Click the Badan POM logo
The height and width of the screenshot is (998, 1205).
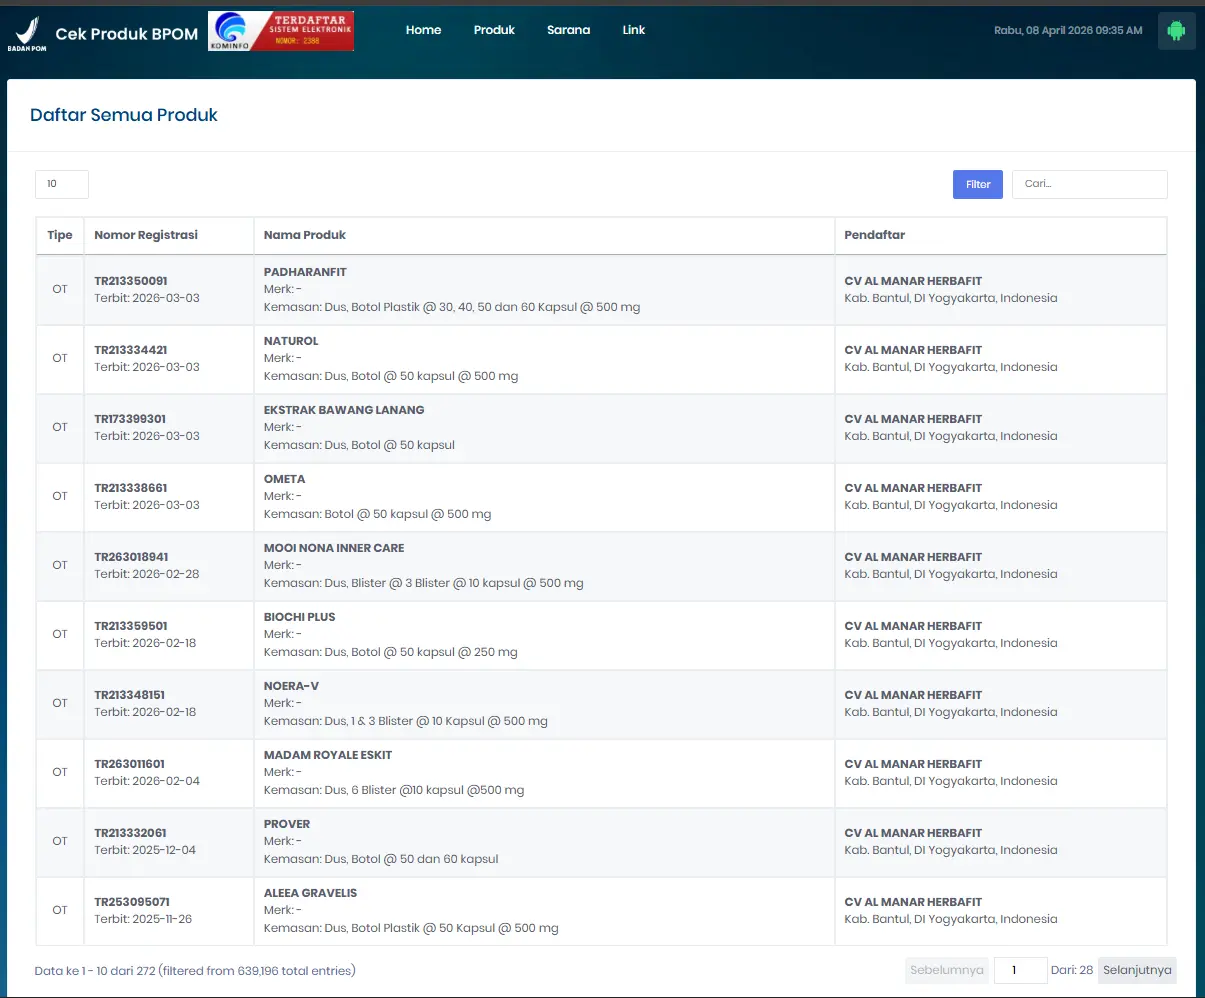point(27,33)
